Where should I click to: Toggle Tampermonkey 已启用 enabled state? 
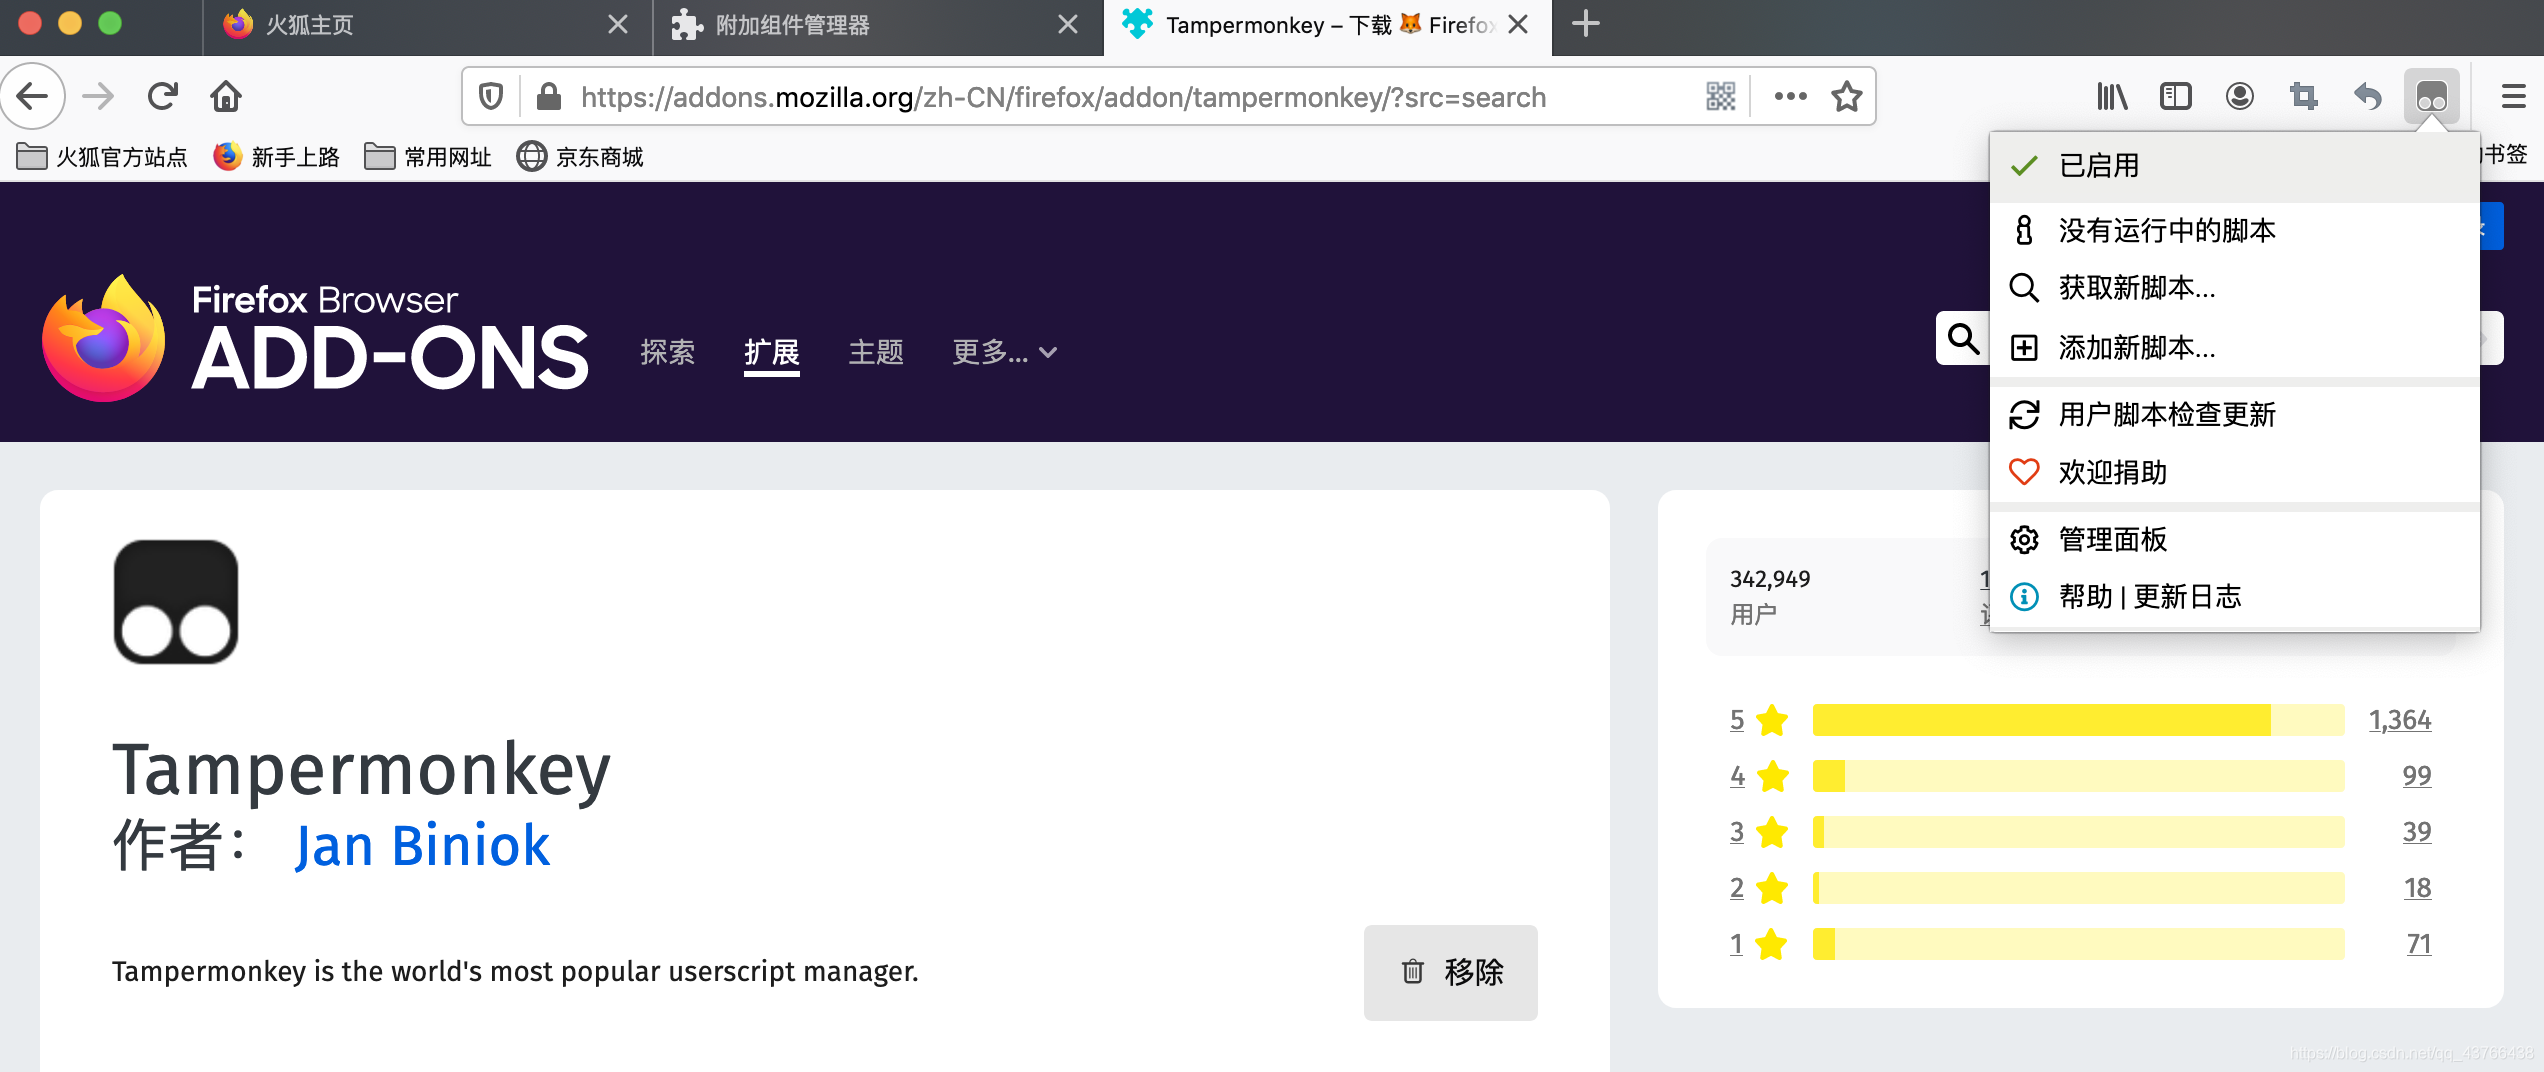click(x=2235, y=166)
